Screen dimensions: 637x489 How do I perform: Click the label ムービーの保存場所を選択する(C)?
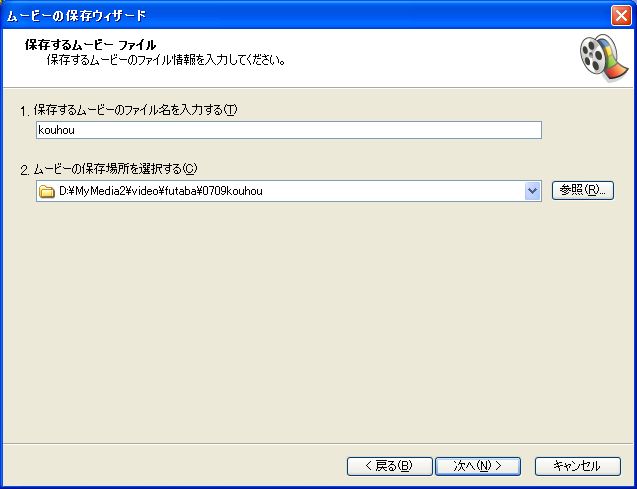(115, 169)
